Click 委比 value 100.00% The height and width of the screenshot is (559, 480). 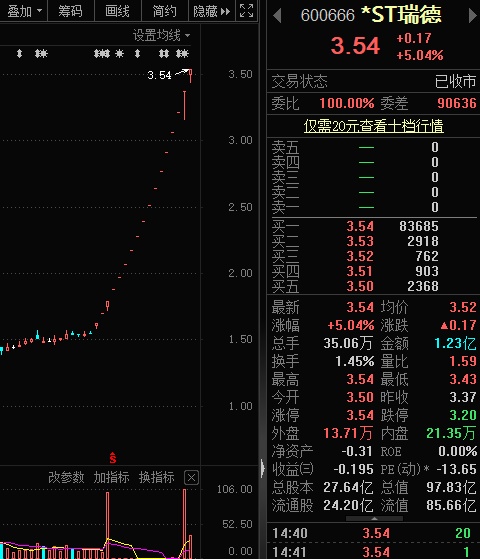(x=346, y=103)
